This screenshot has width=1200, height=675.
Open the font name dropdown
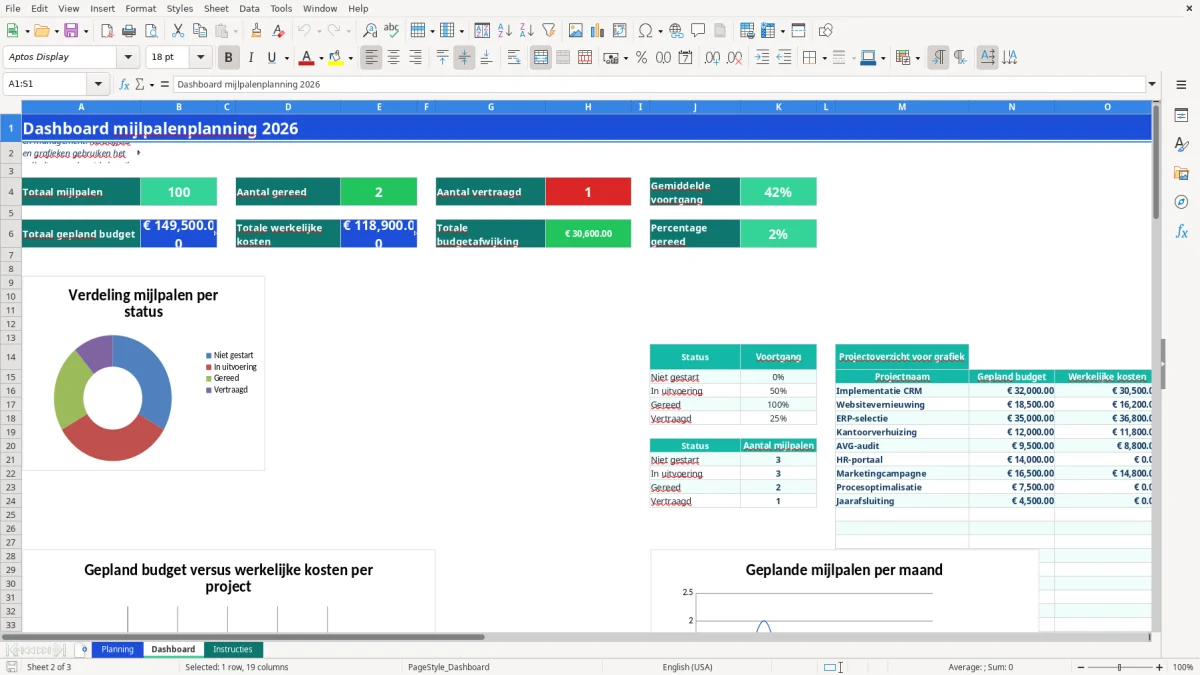pyautogui.click(x=128, y=57)
